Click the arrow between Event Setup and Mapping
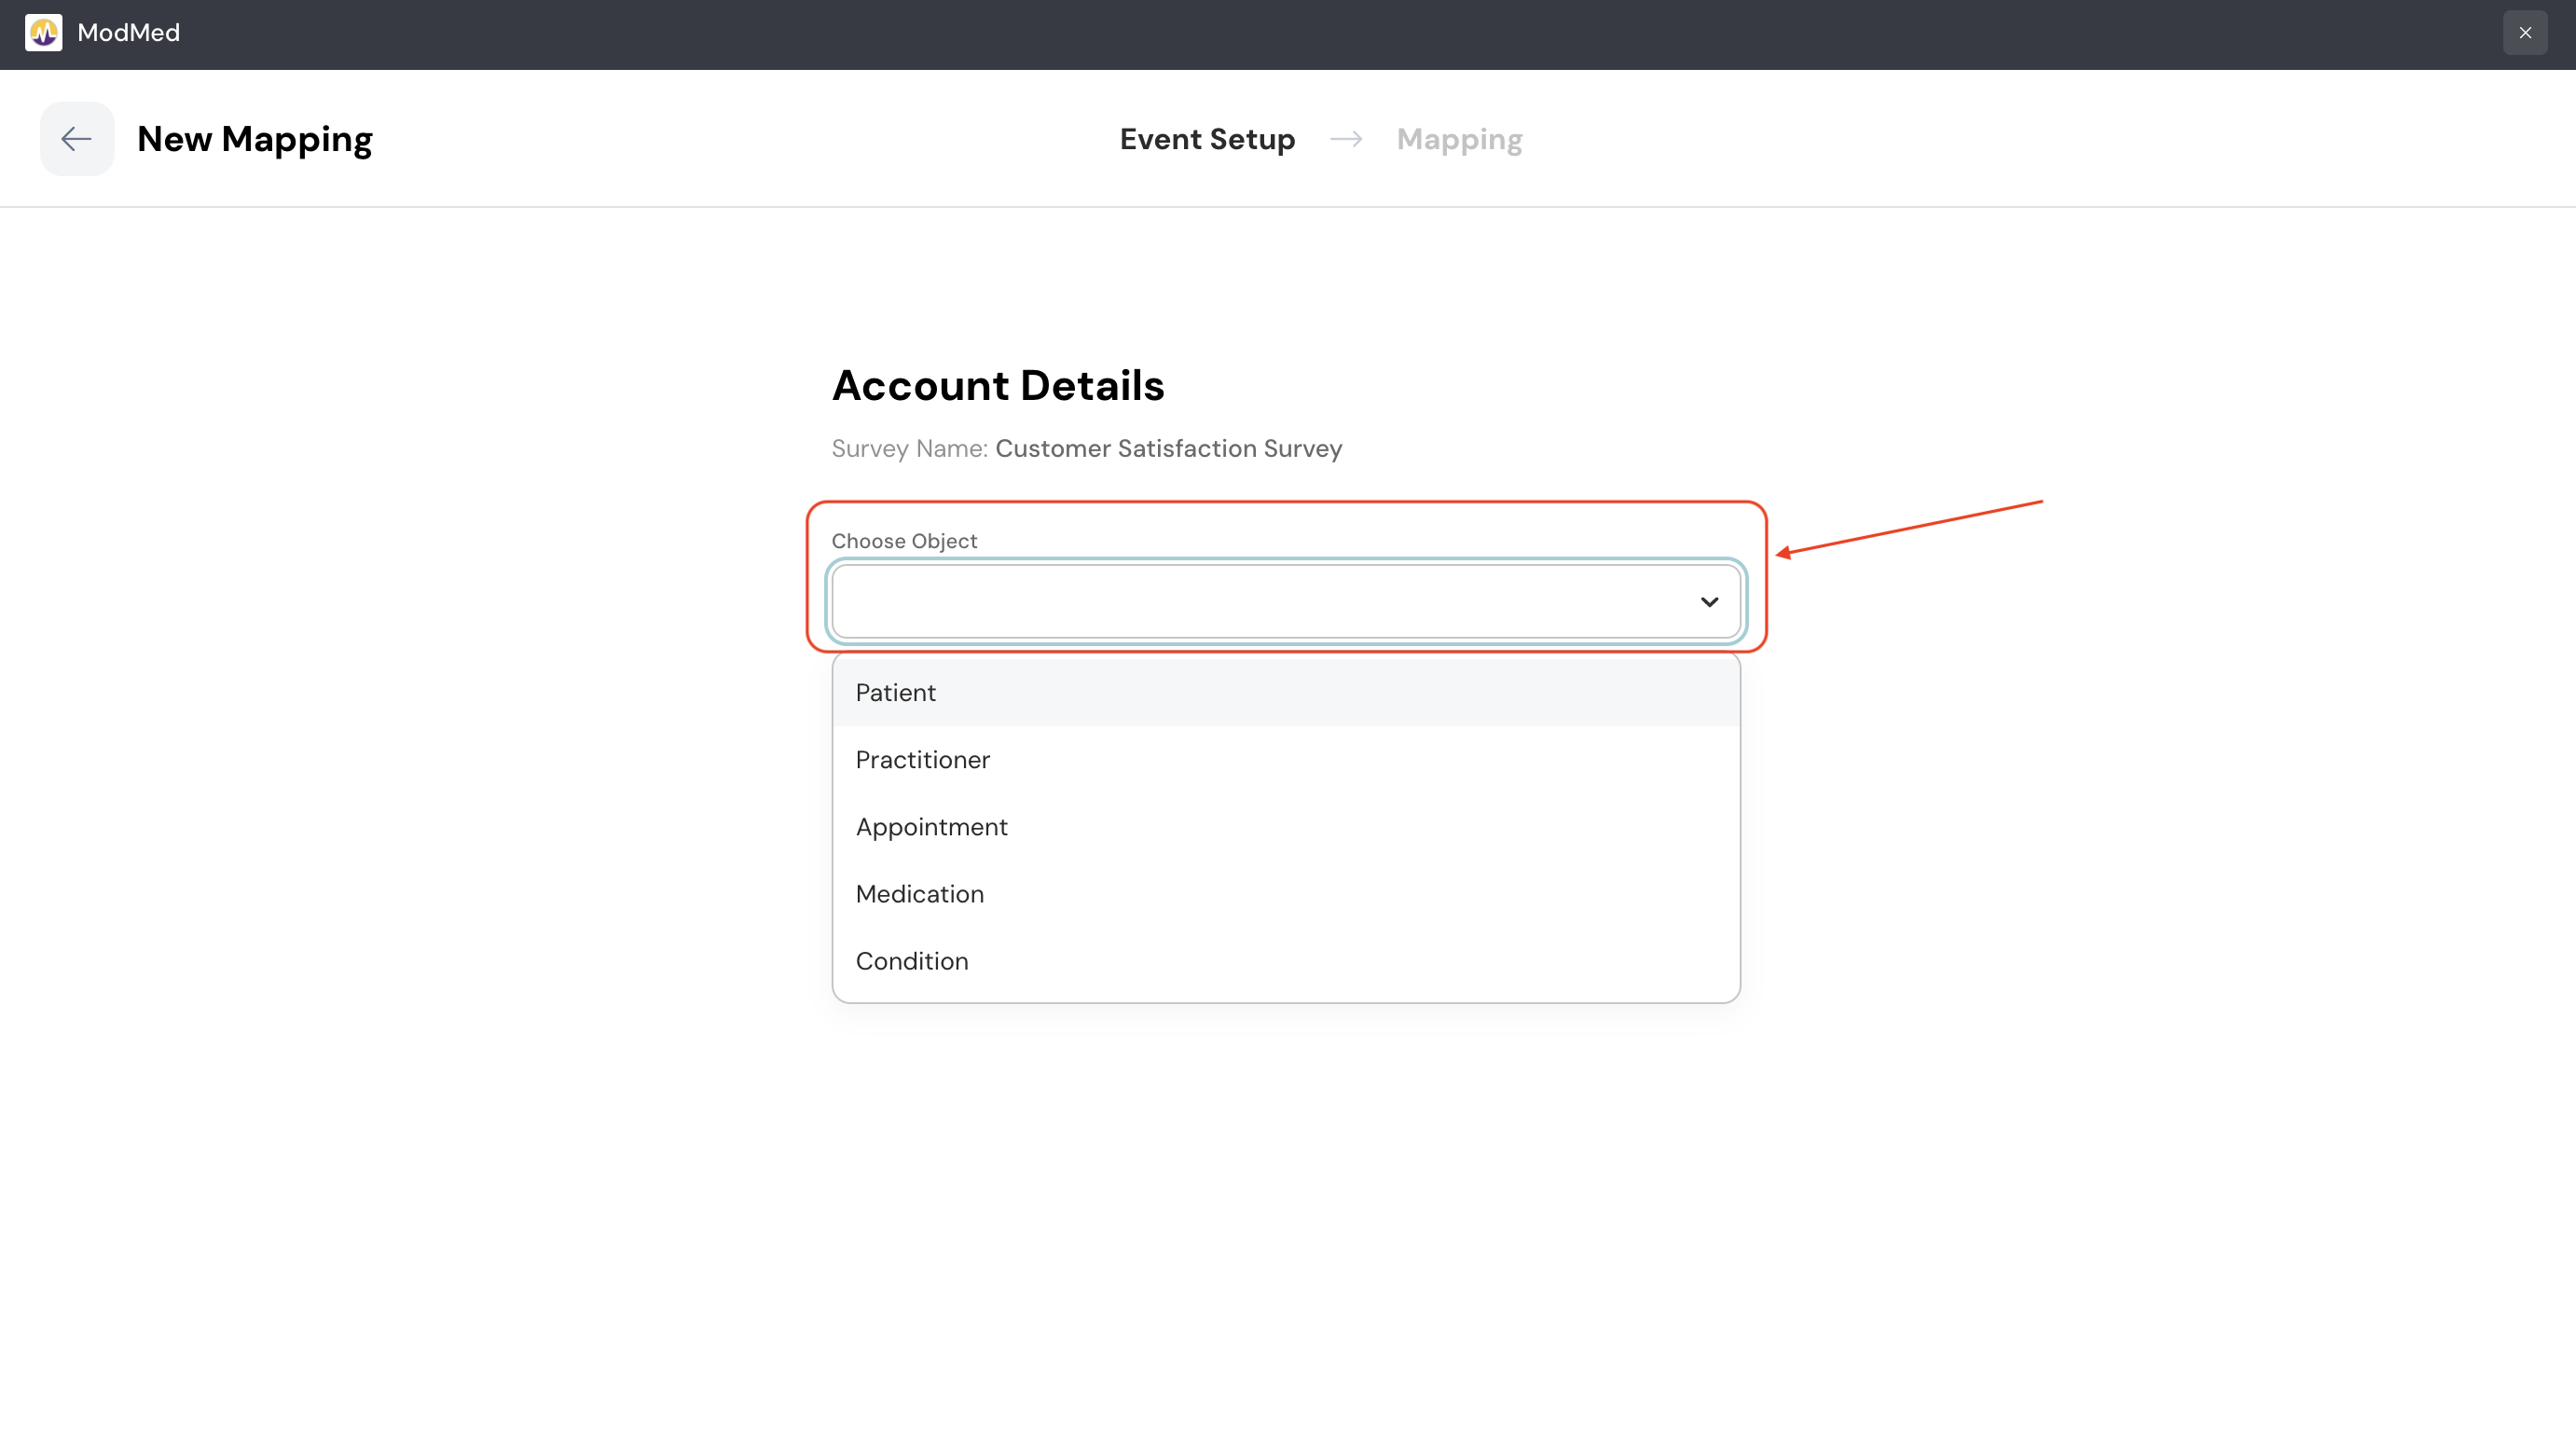 point(1346,139)
